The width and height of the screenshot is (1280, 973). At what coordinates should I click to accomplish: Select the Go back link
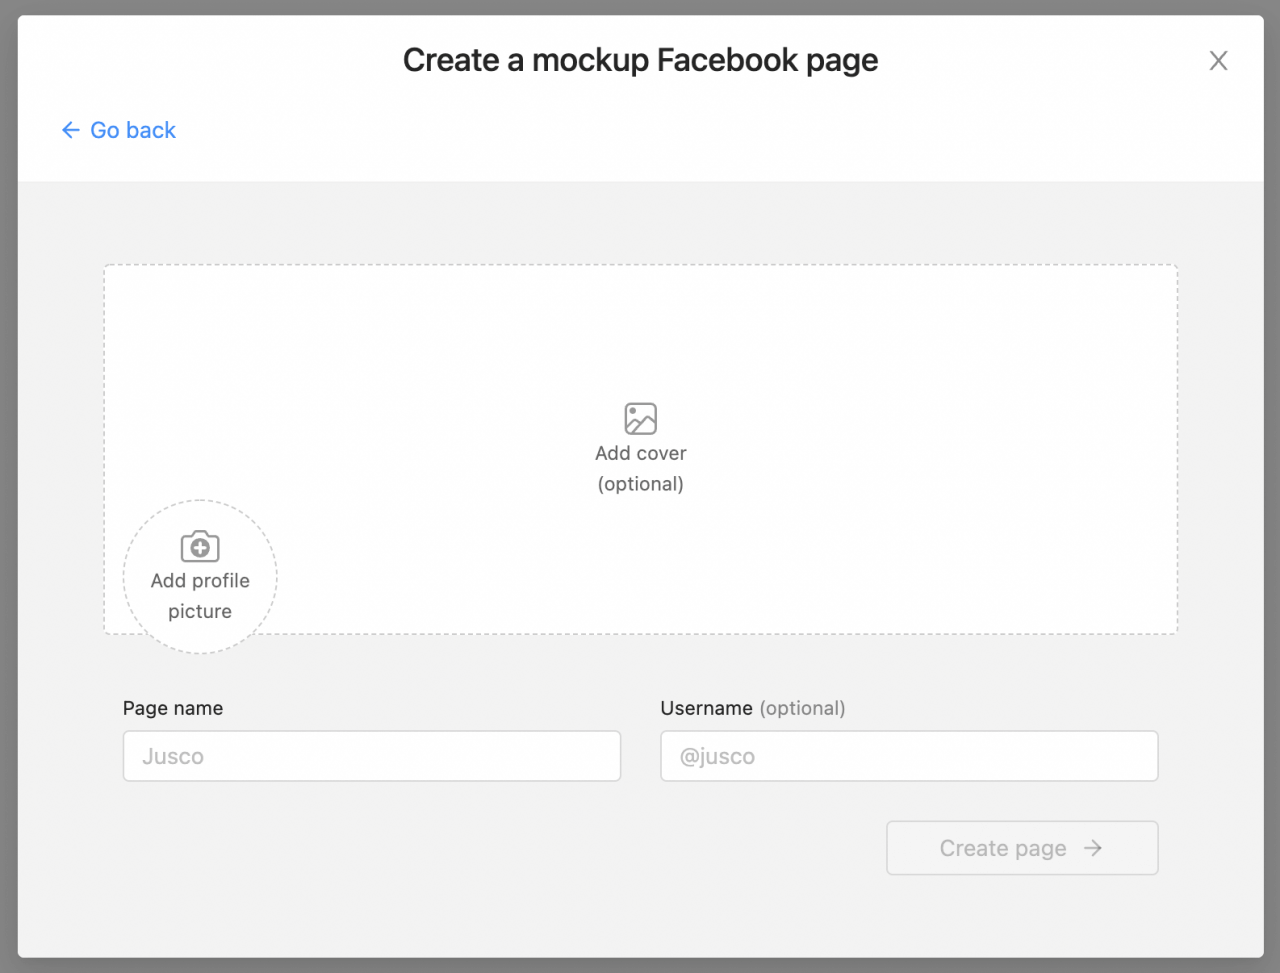(x=132, y=130)
